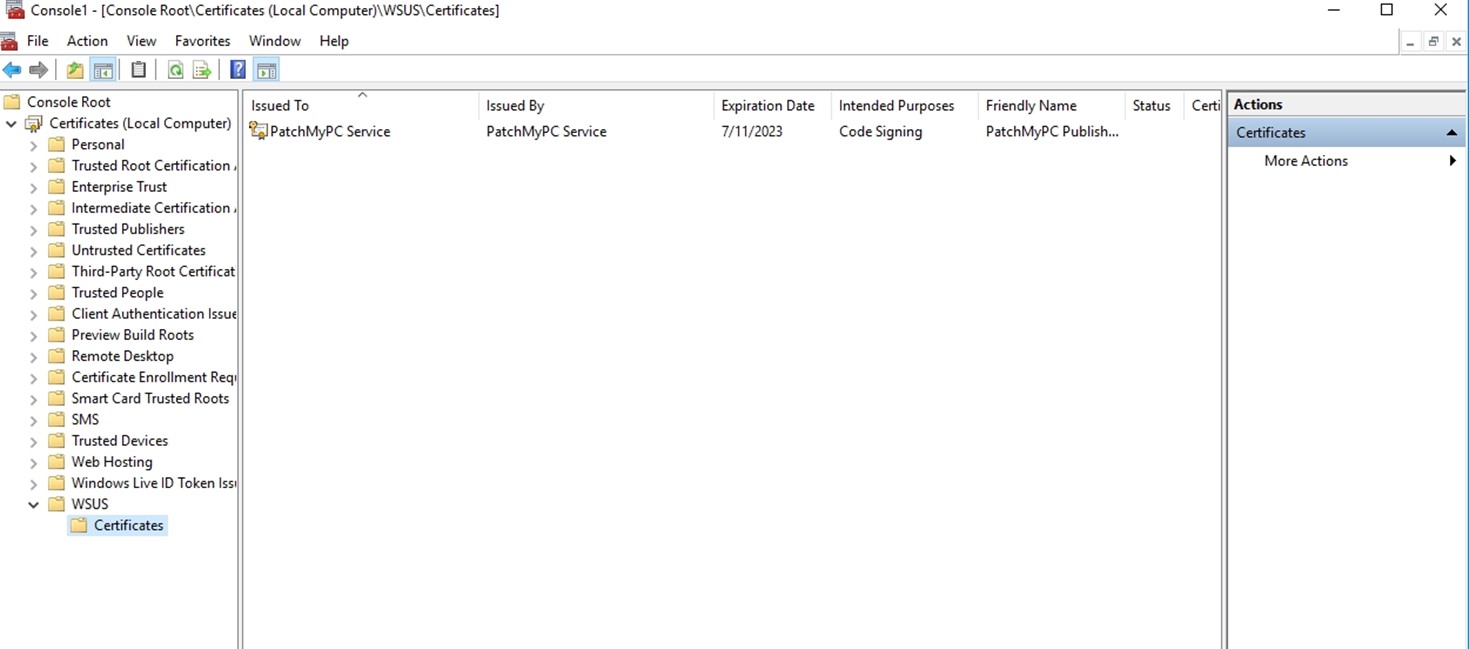Image resolution: width=1469 pixels, height=649 pixels.
Task: Expand Intermediate Certification Authorities node
Action: click(33, 208)
